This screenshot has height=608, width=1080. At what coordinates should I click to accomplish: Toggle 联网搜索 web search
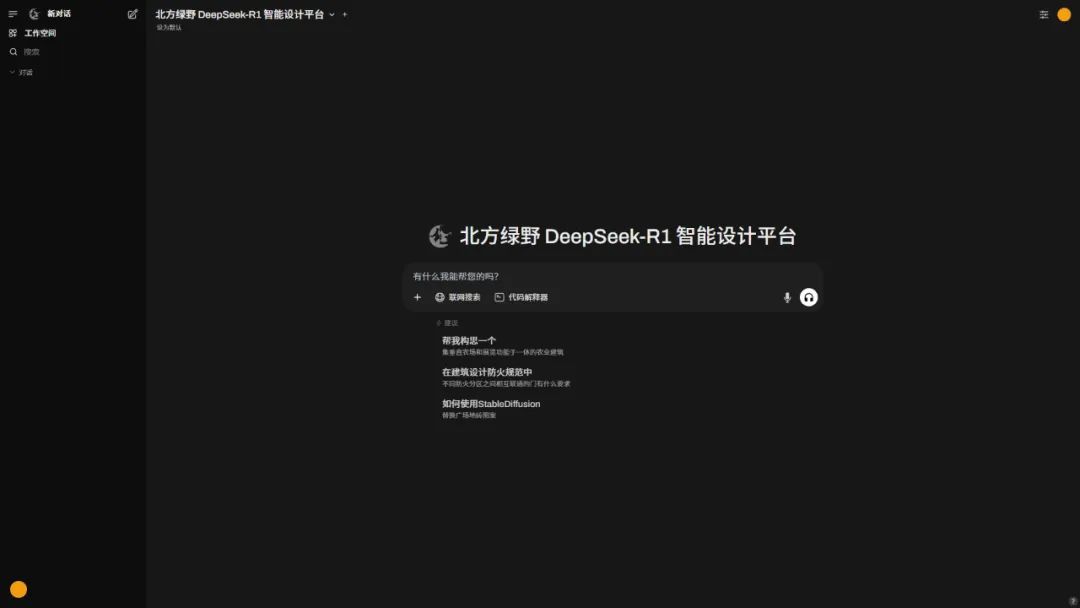[458, 297]
